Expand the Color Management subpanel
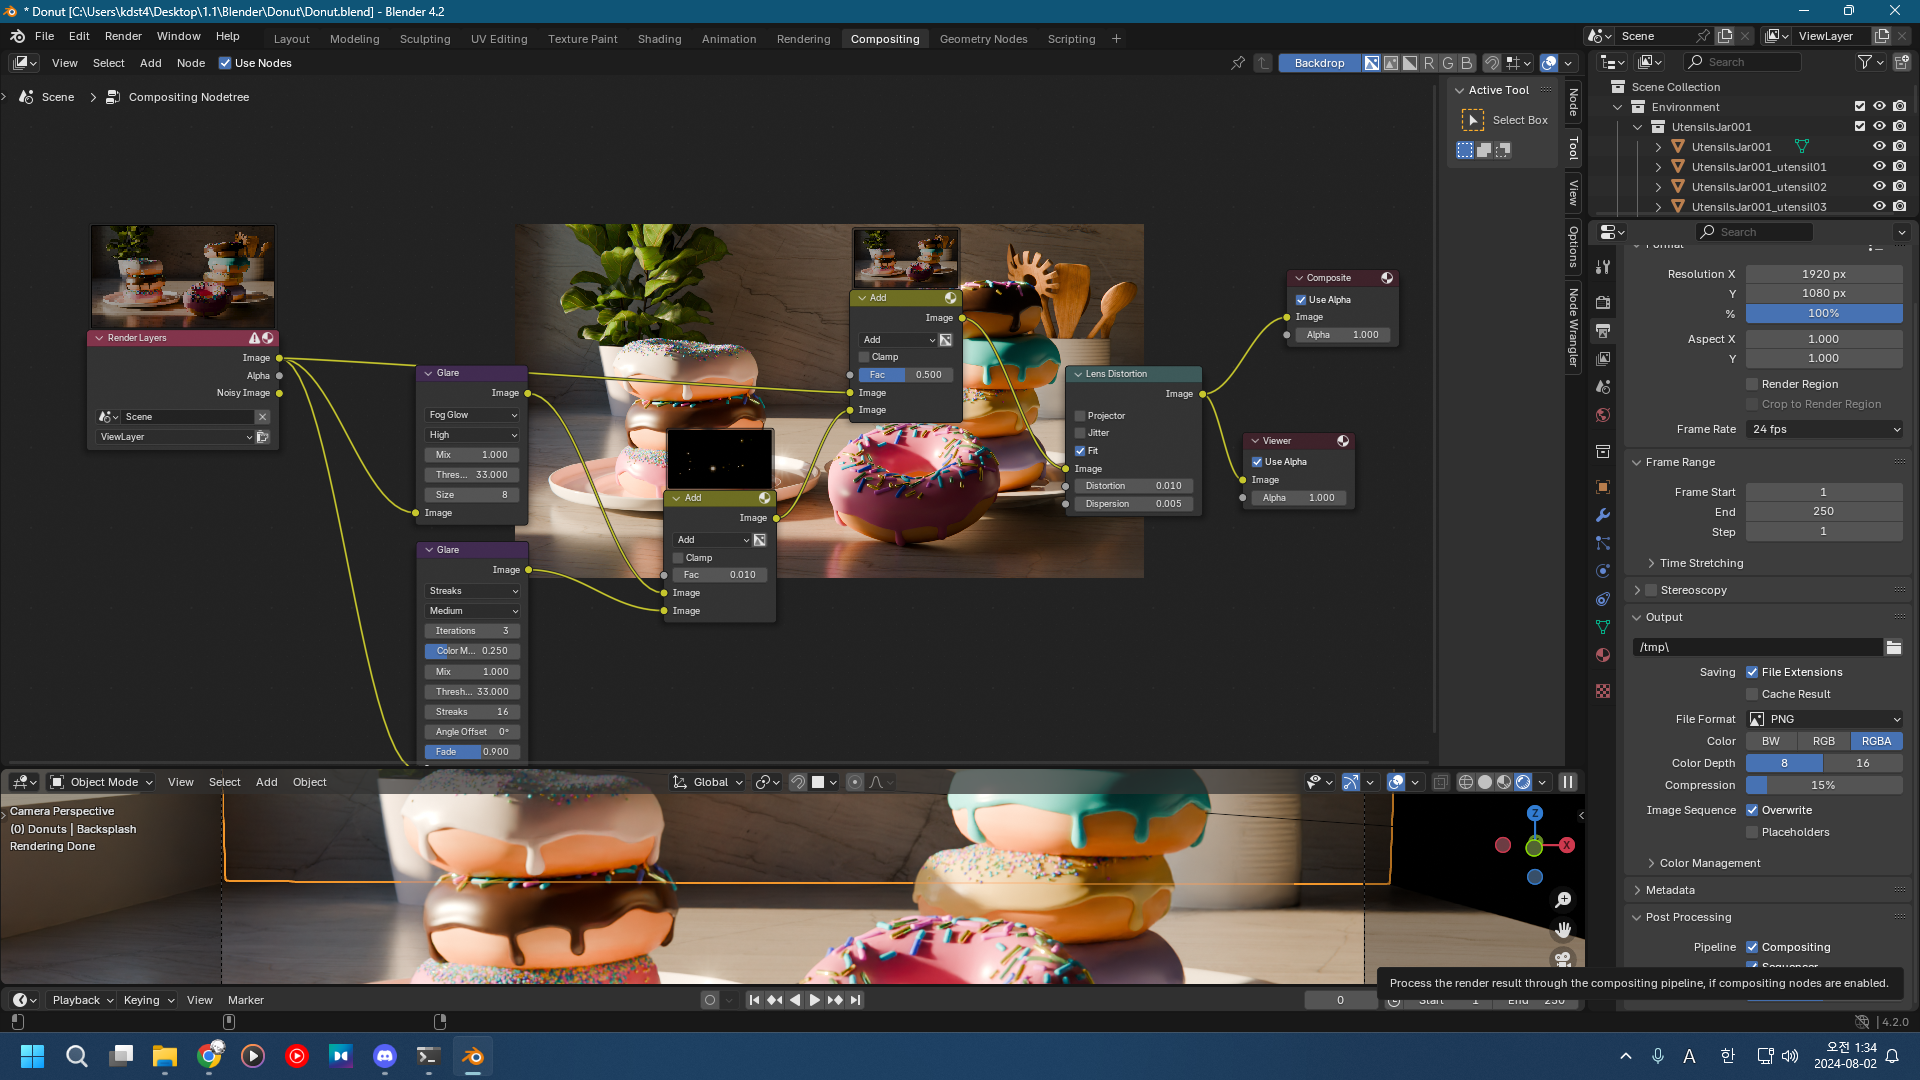 (x=1709, y=863)
